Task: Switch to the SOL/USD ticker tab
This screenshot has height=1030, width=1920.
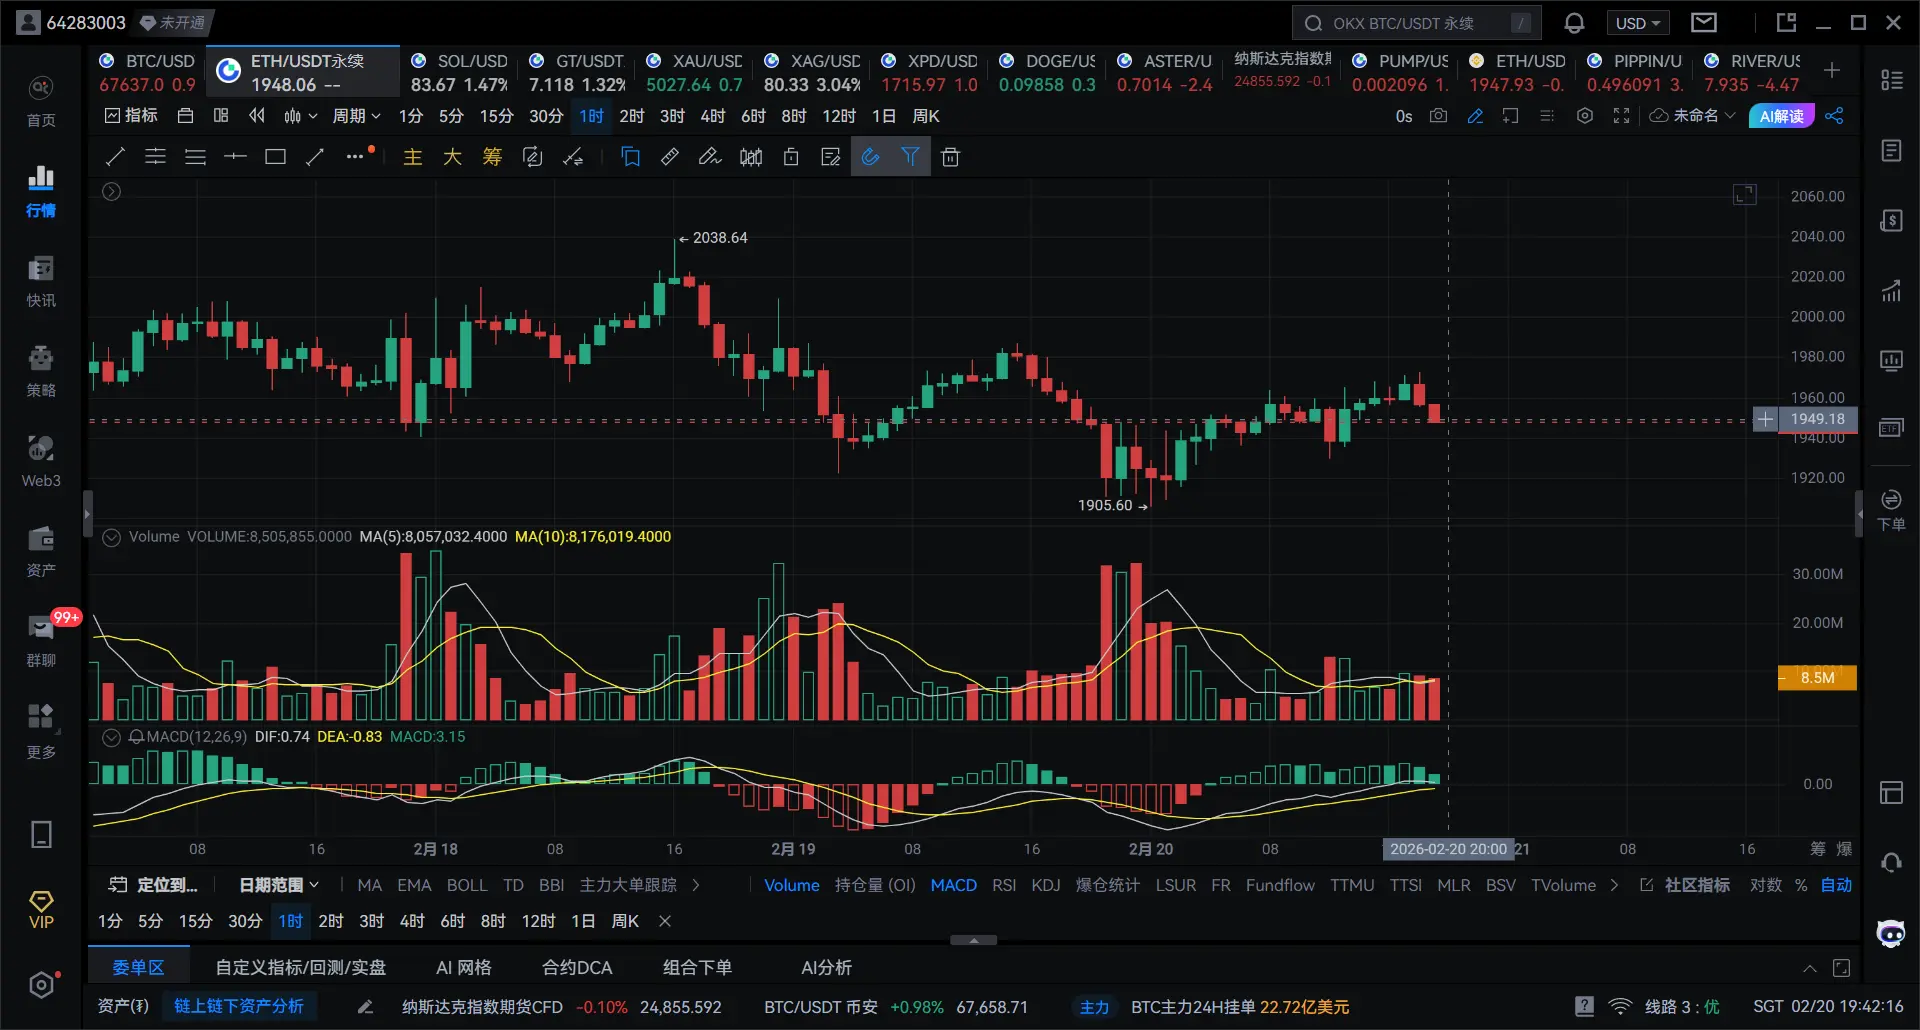Action: pyautogui.click(x=459, y=72)
